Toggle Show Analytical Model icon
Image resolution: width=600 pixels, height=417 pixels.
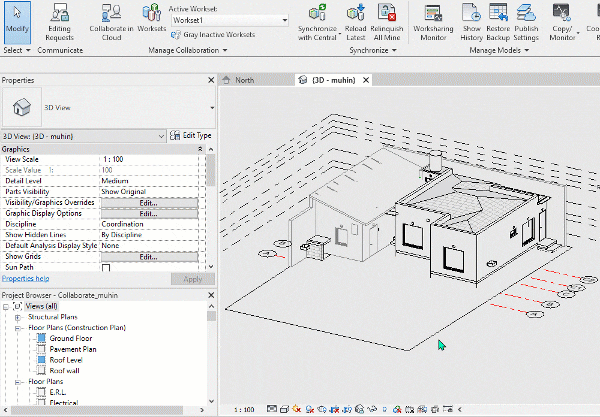tap(422, 409)
